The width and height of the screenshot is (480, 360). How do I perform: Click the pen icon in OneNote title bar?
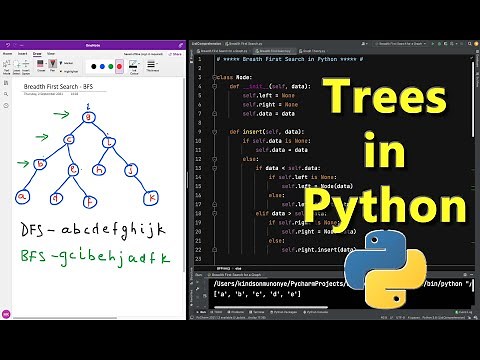[x=181, y=45]
